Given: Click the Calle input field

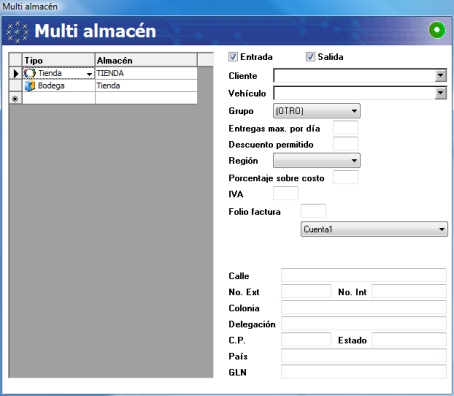Looking at the screenshot, I should point(364,275).
